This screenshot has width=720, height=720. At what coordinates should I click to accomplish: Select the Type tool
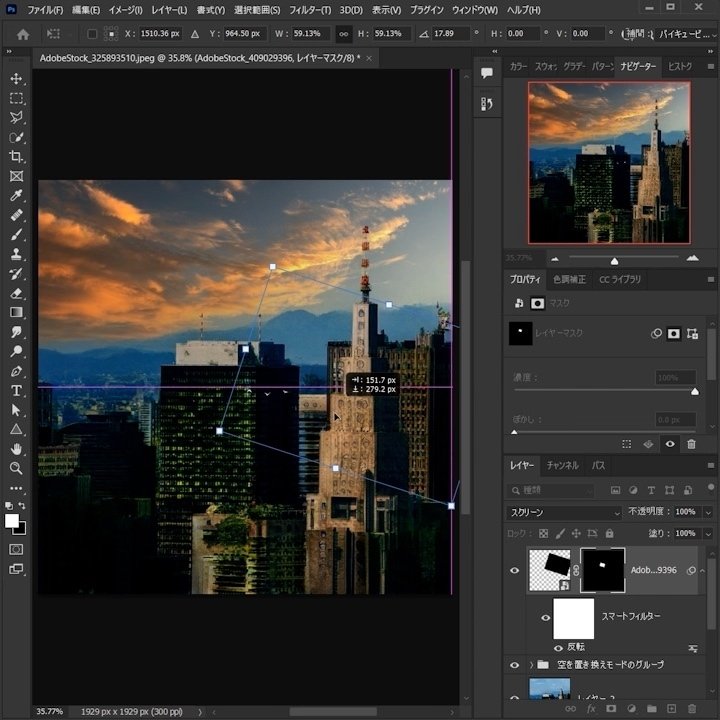click(16, 390)
